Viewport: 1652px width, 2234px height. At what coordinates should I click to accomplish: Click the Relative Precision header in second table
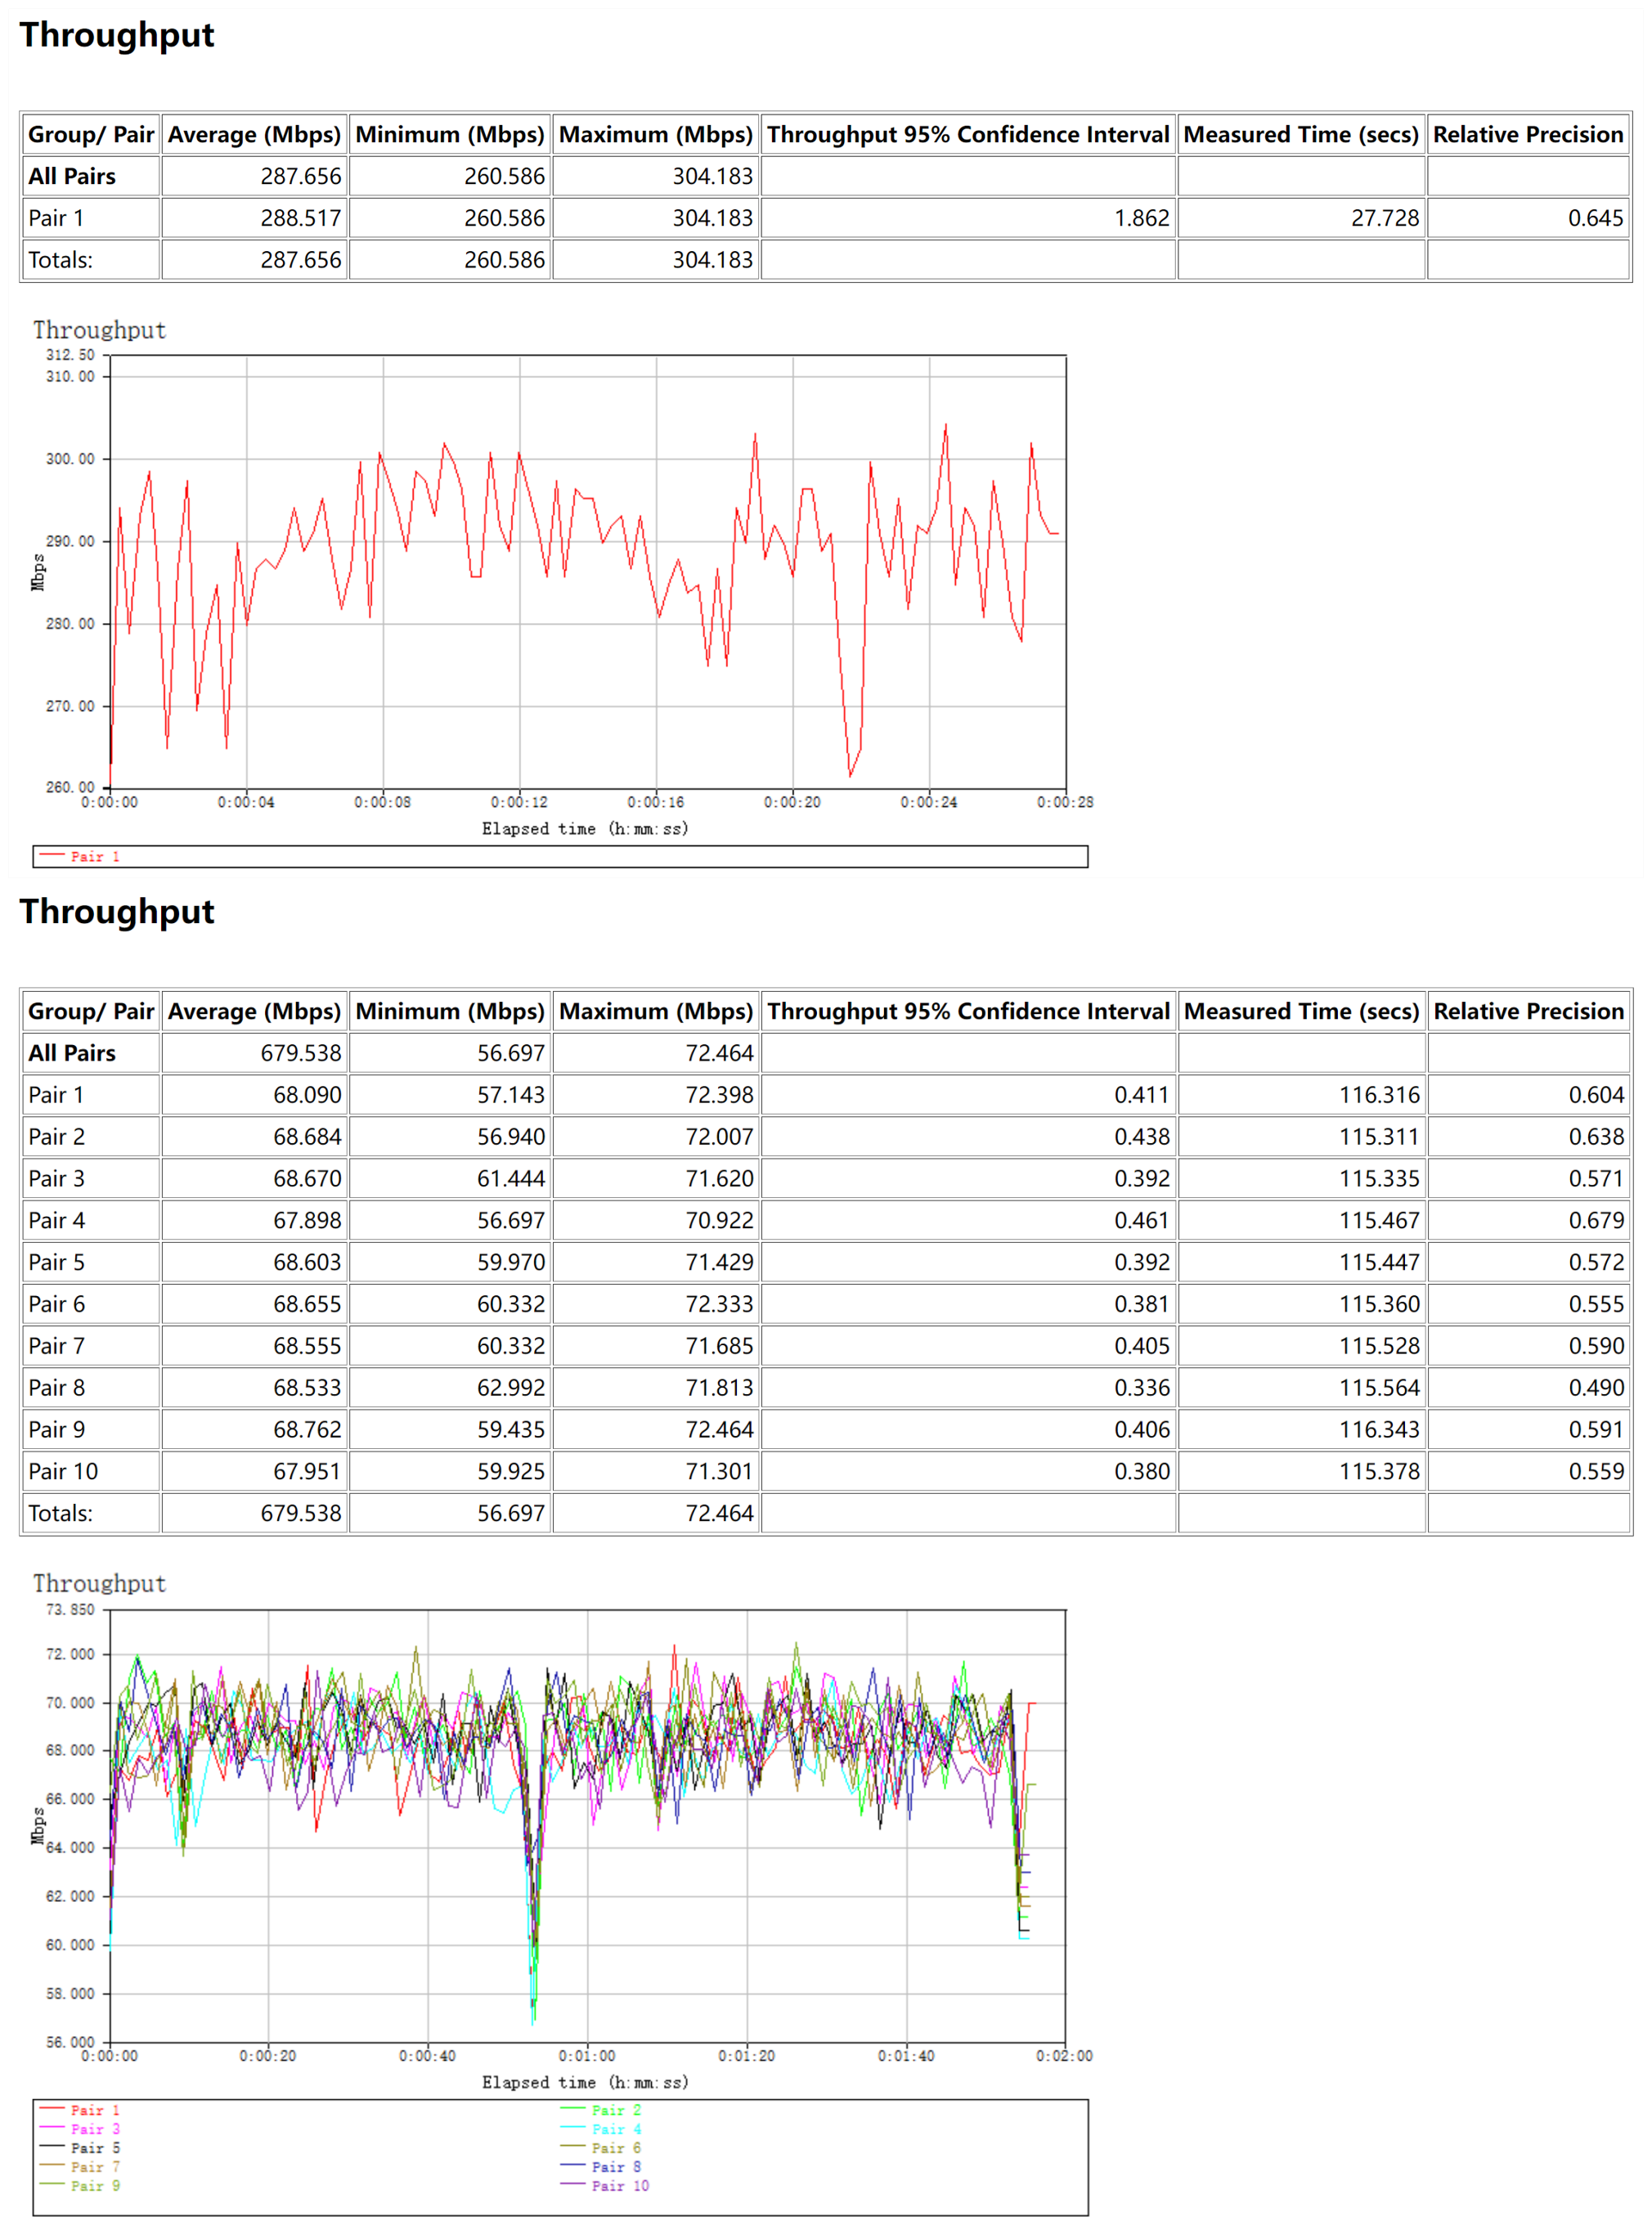tap(1528, 1011)
